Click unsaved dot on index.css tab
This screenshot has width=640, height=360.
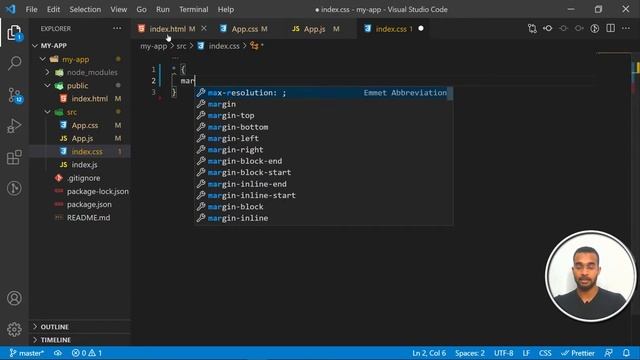click(421, 29)
